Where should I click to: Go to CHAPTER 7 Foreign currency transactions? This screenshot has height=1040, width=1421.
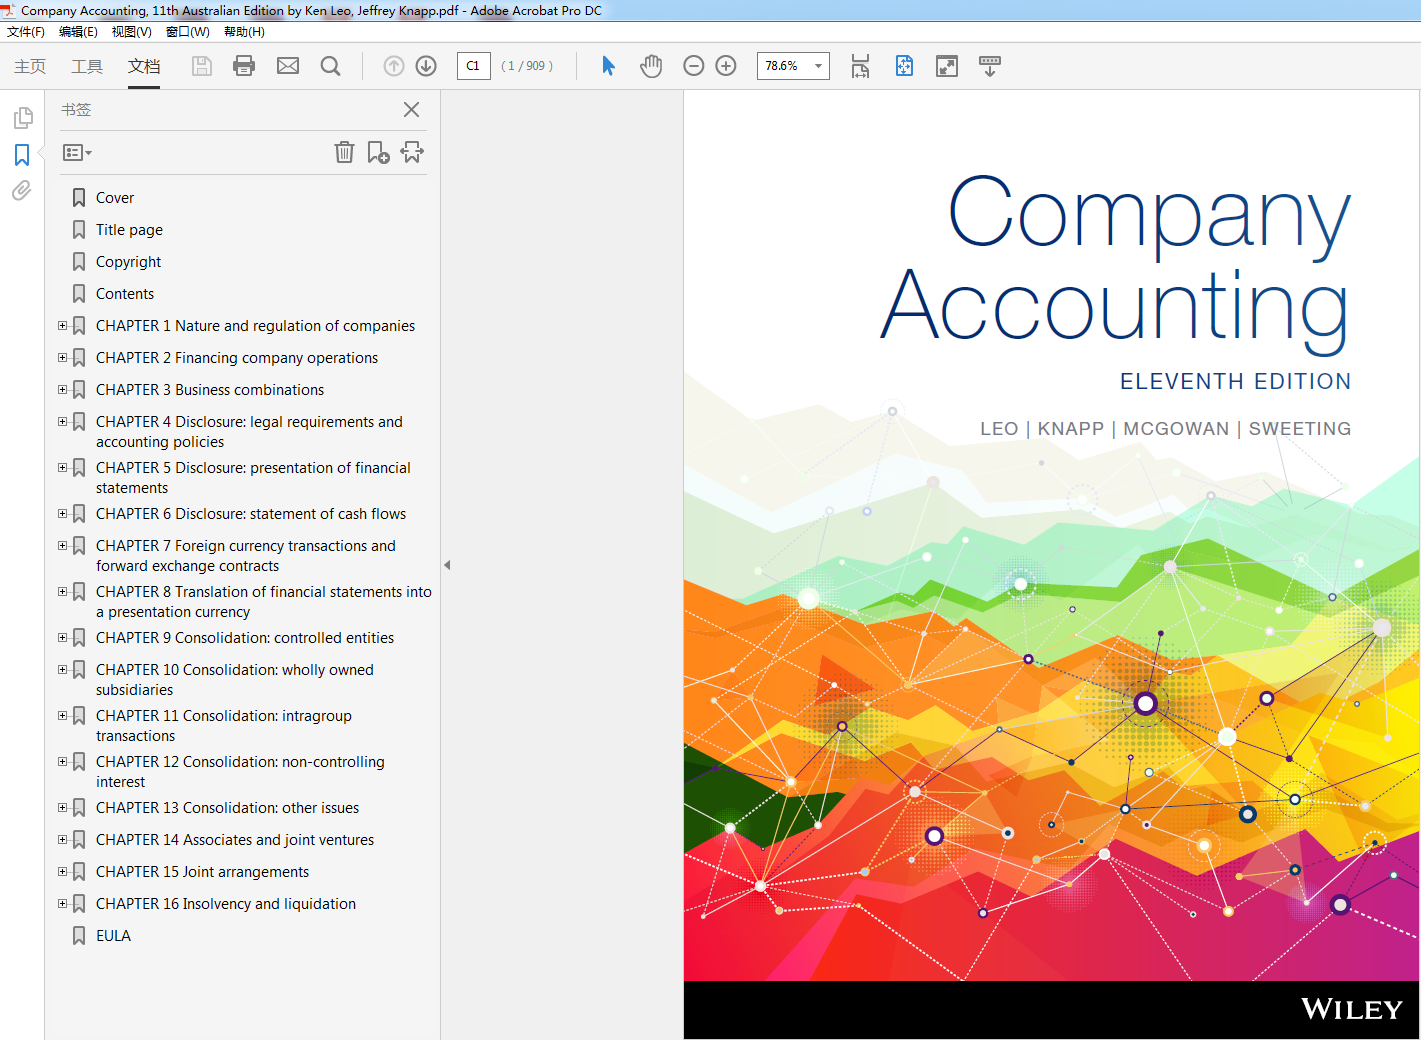coord(246,556)
